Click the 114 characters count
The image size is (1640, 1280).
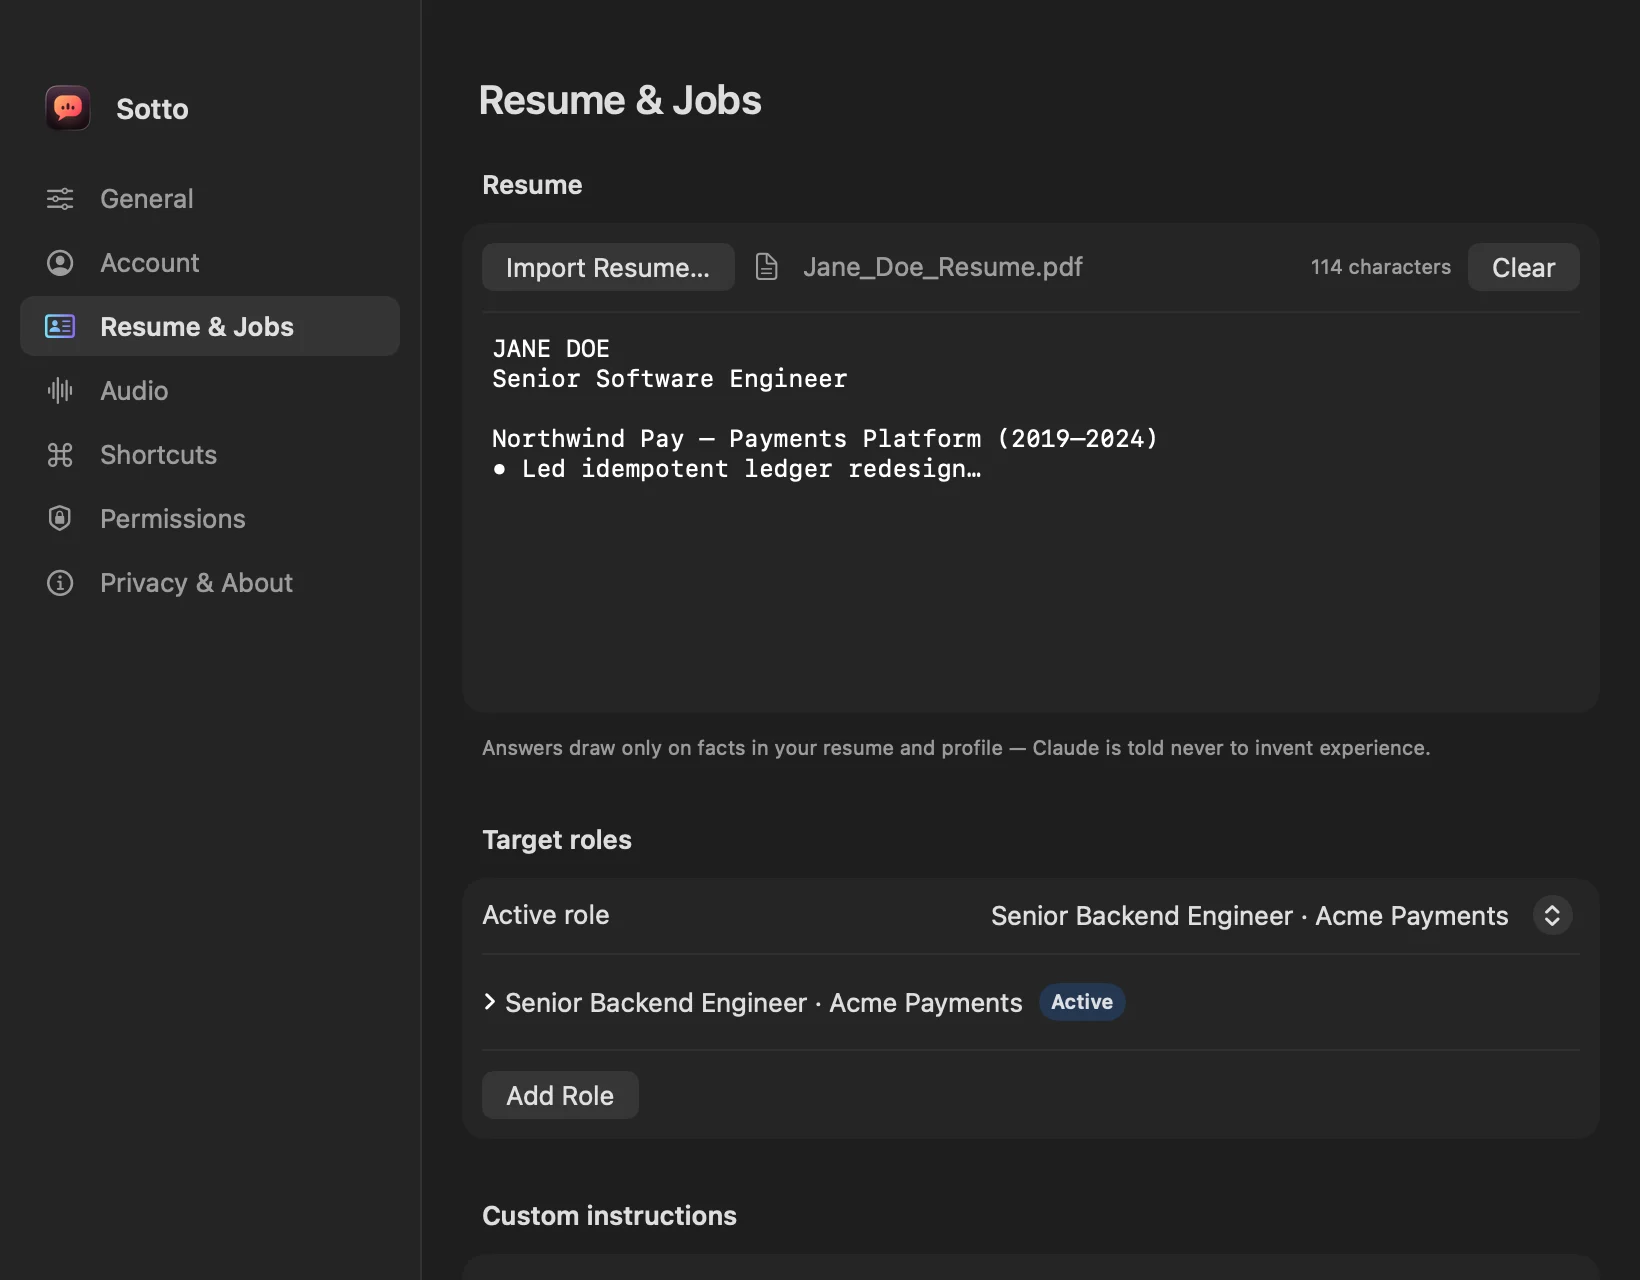coord(1380,267)
